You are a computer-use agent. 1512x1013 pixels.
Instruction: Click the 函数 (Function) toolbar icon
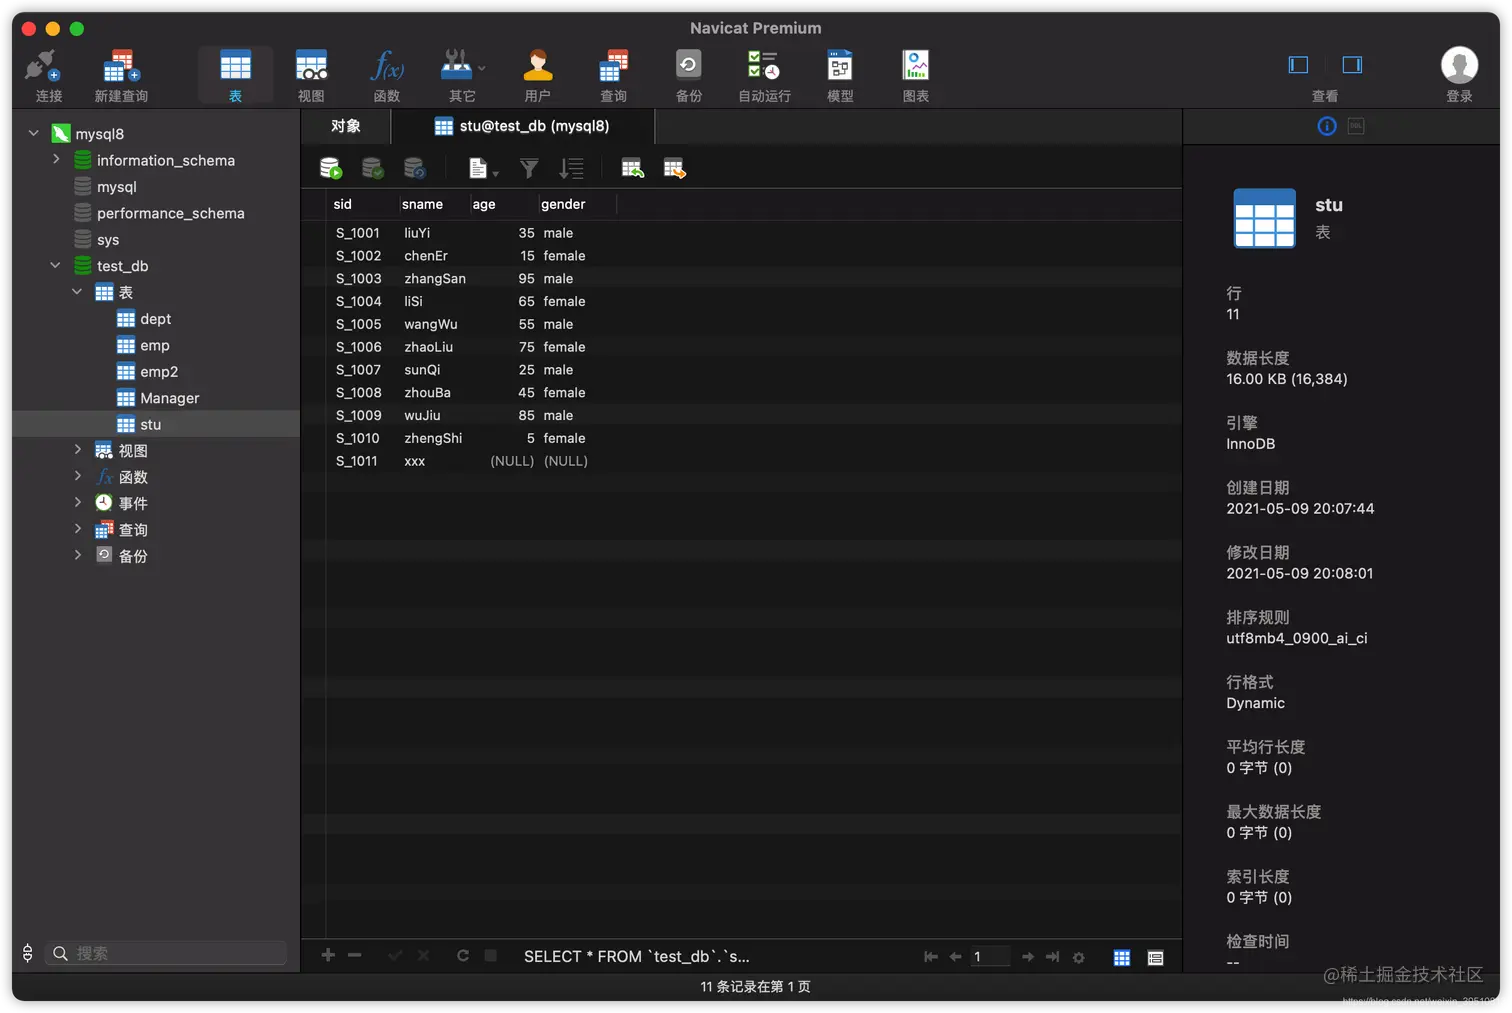click(x=387, y=66)
